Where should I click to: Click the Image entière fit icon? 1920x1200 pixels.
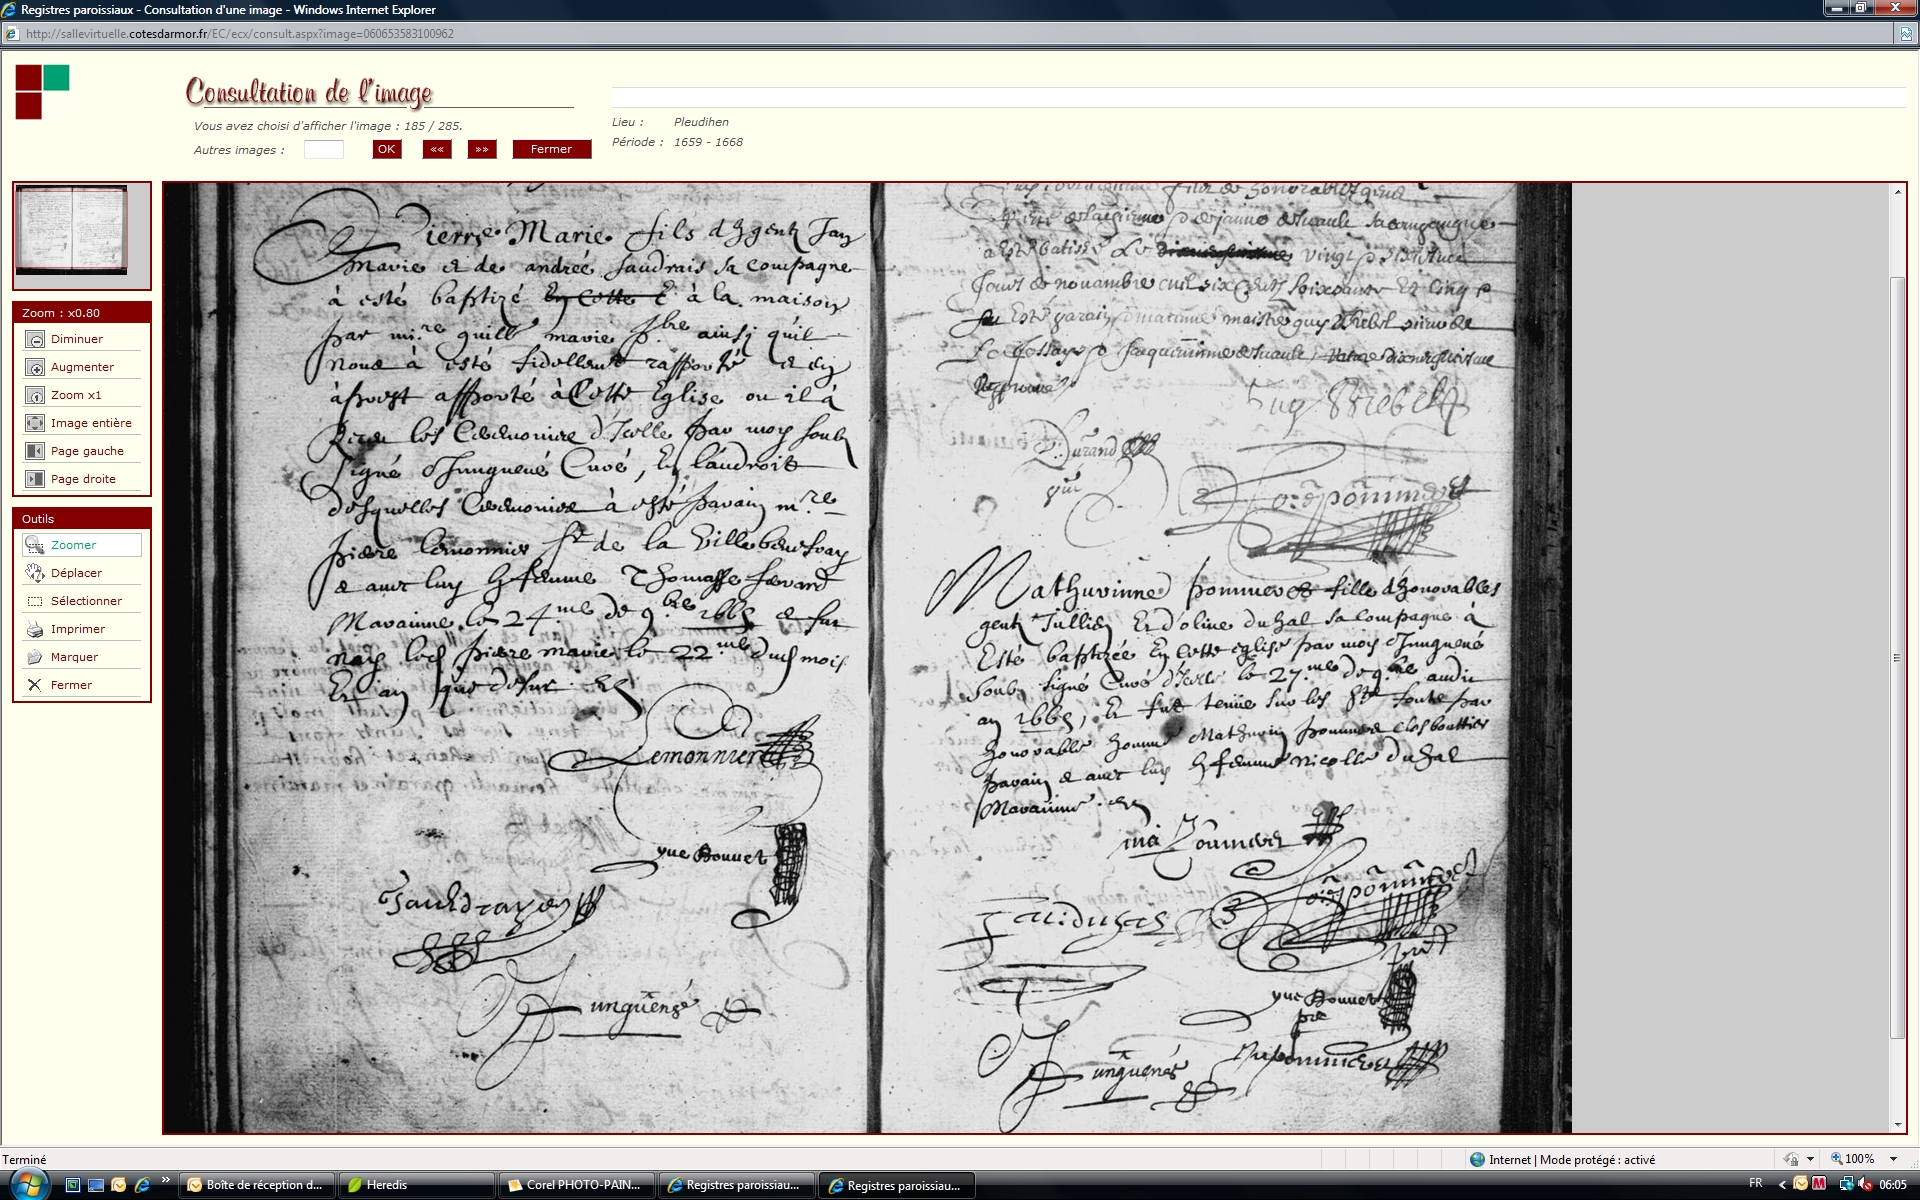coord(35,423)
